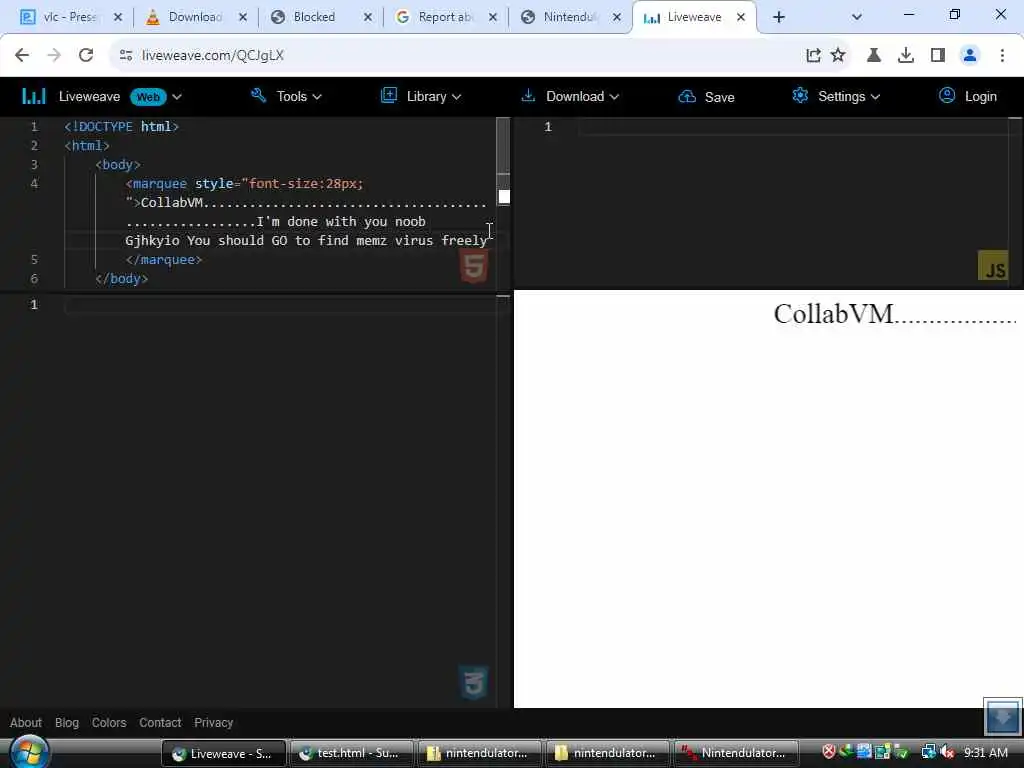Image resolution: width=1024 pixels, height=768 pixels.
Task: Toggle the browser side panel
Action: 938,55
